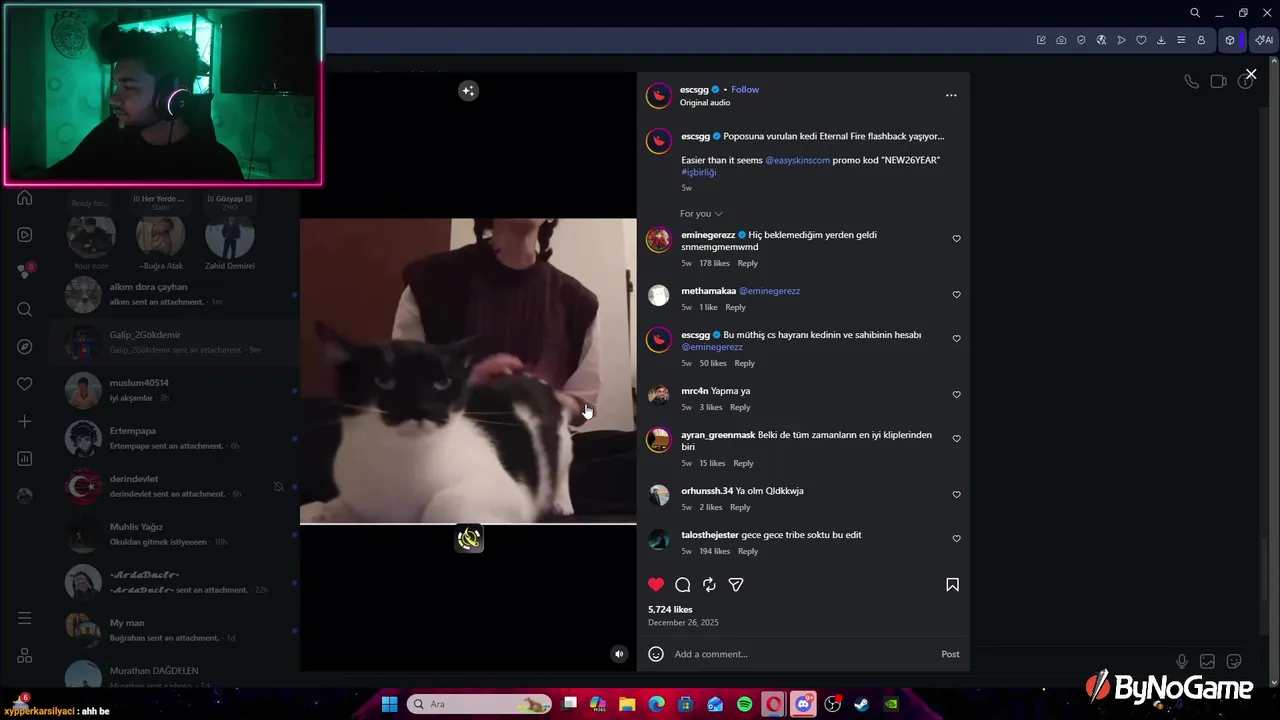Reply to talosthejester's comment

click(x=748, y=551)
